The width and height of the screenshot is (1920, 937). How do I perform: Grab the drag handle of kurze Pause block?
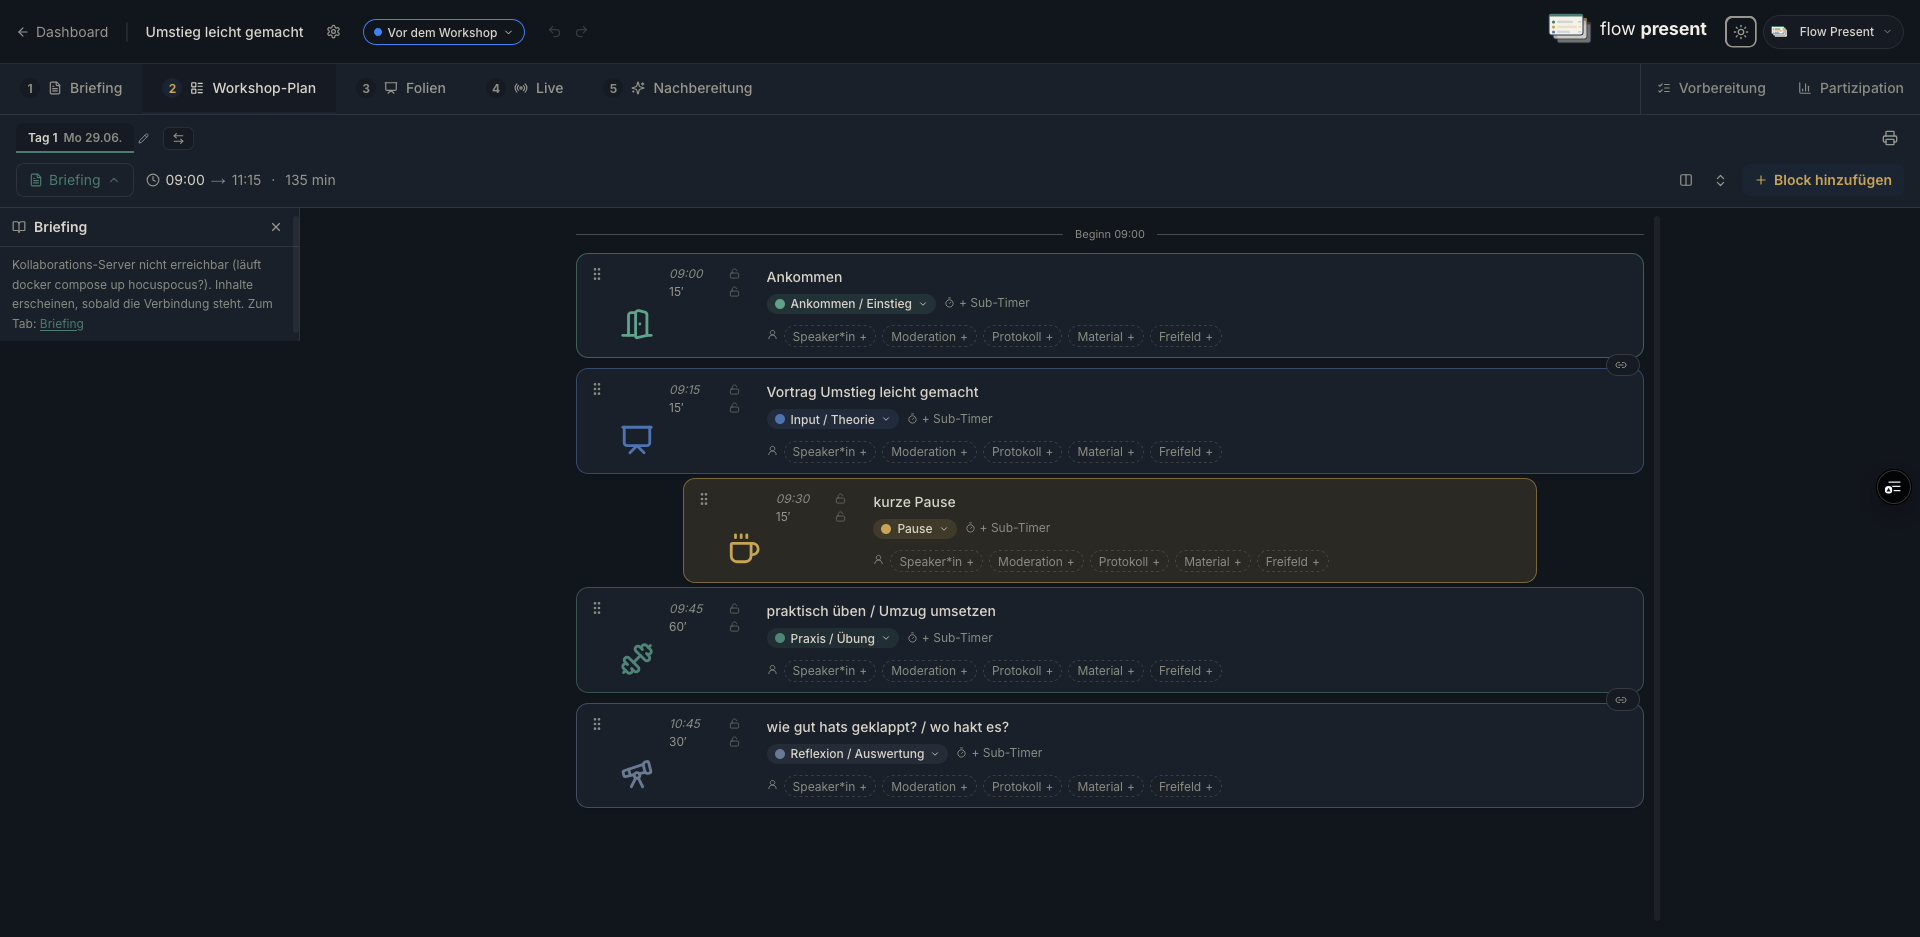(x=704, y=499)
